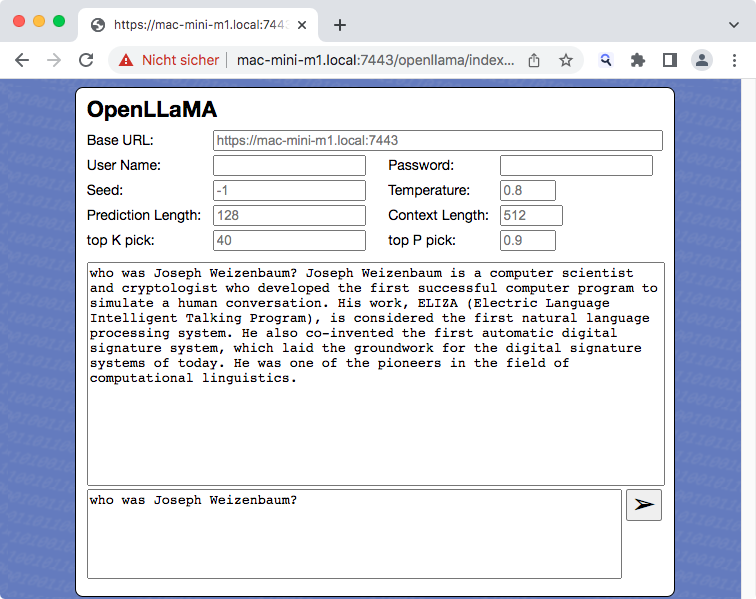The height and width of the screenshot is (599, 756).
Task: Share this page via the share icon
Action: [534, 60]
